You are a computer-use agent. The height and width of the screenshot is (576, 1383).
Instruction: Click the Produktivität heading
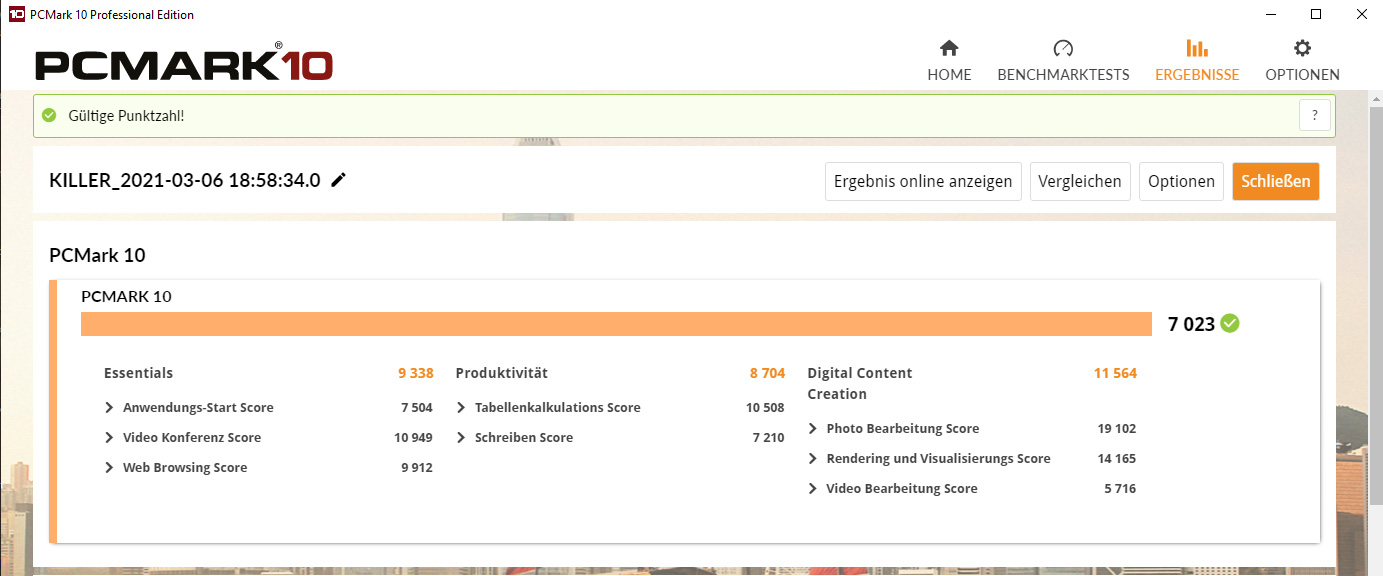coord(502,373)
